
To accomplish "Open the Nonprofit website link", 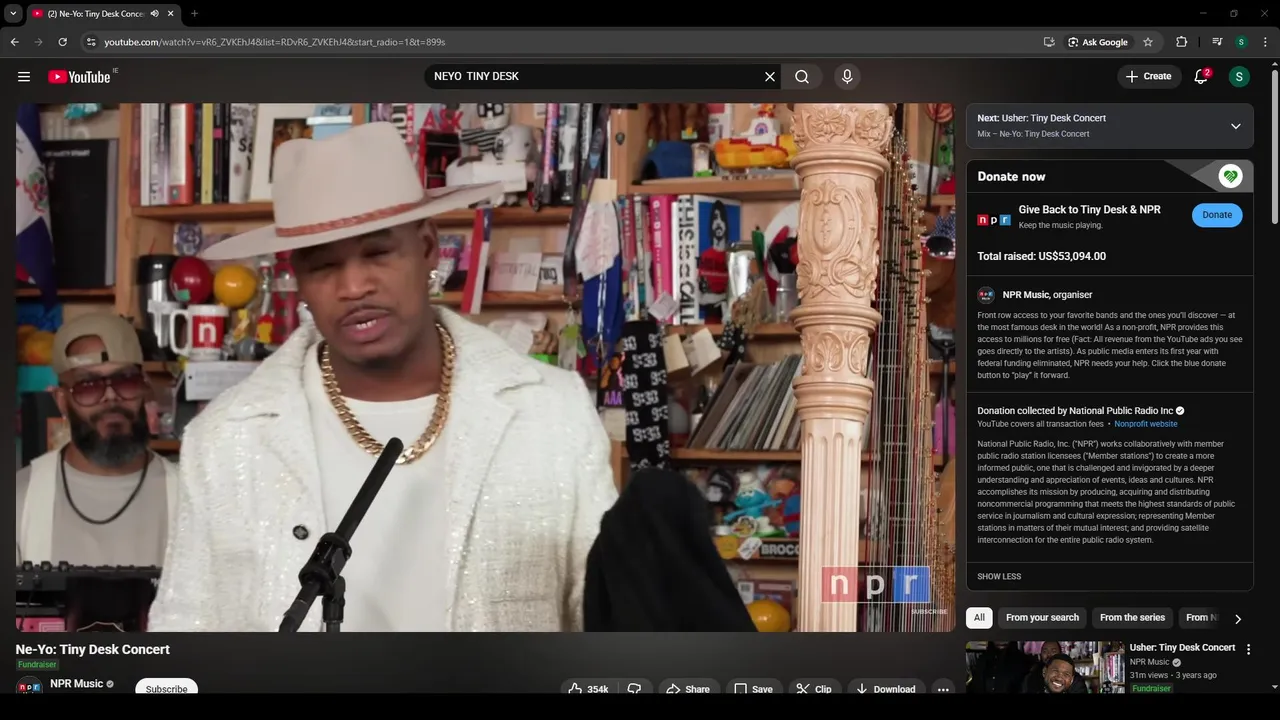I will [1146, 424].
